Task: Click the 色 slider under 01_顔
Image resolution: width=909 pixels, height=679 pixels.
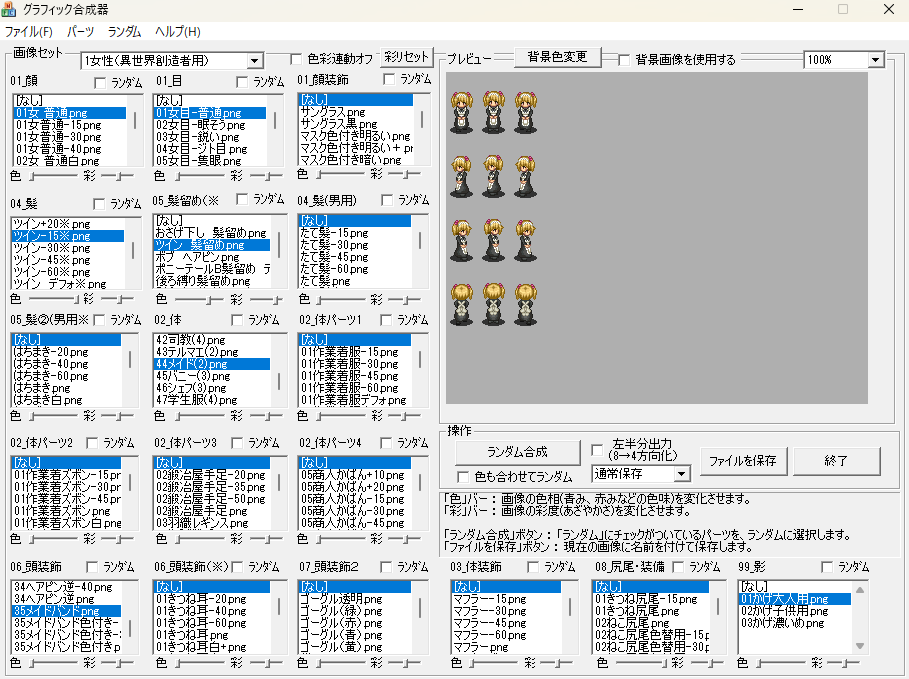Action: pos(49,174)
